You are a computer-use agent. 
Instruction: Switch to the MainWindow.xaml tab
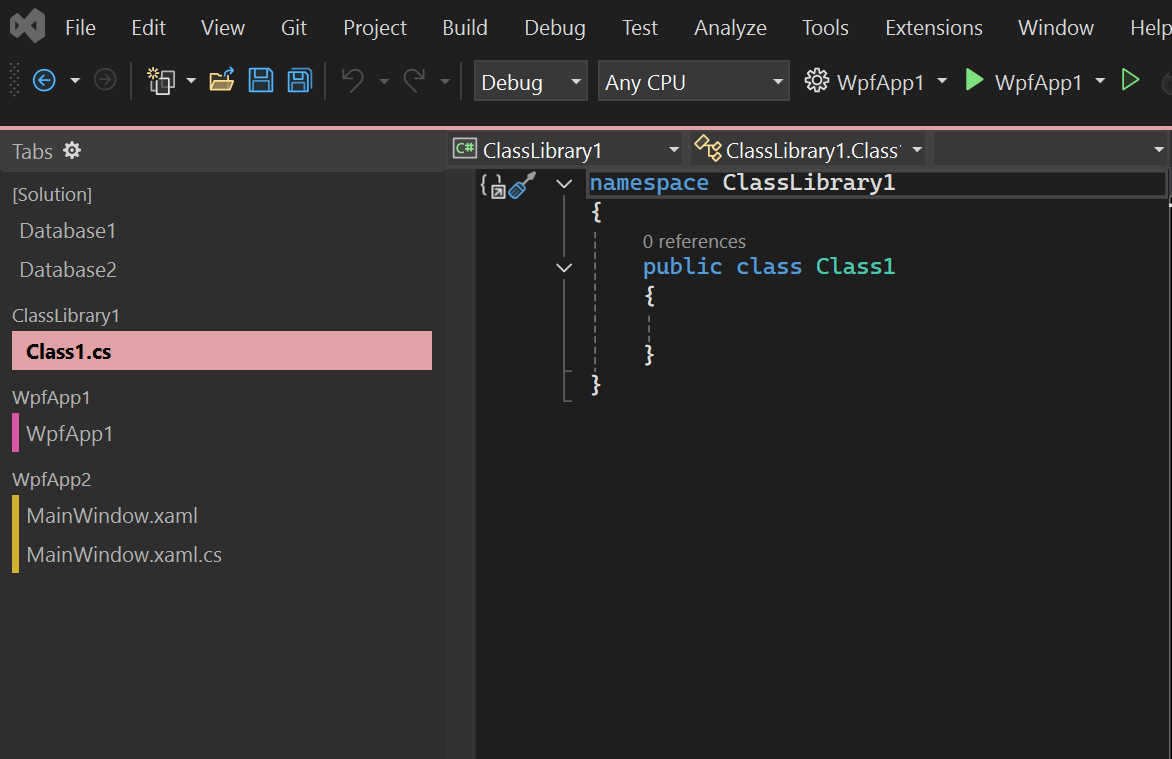pos(111,515)
